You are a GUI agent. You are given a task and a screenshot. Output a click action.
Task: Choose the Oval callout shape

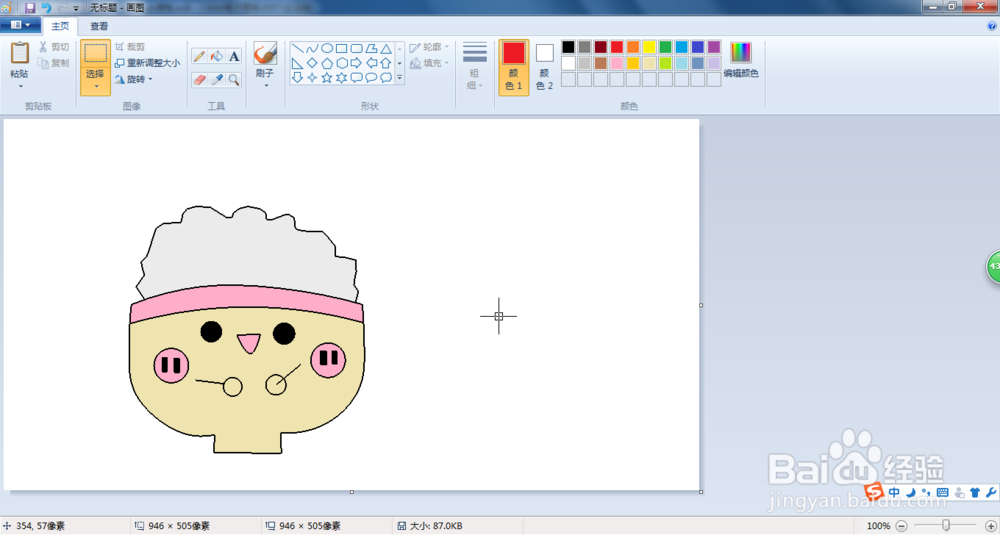pyautogui.click(x=371, y=78)
